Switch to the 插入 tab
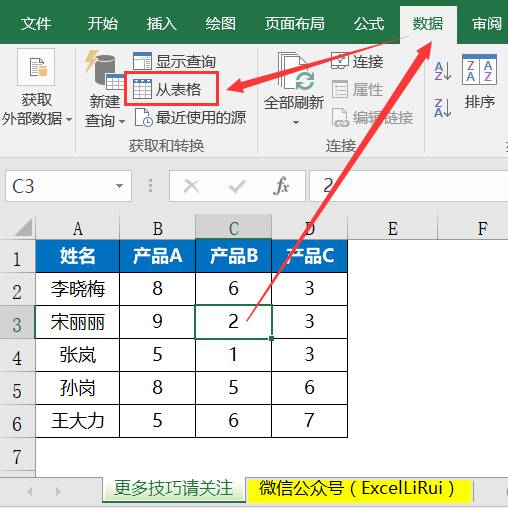Viewport: 508px width, 508px height. pyautogui.click(x=161, y=24)
